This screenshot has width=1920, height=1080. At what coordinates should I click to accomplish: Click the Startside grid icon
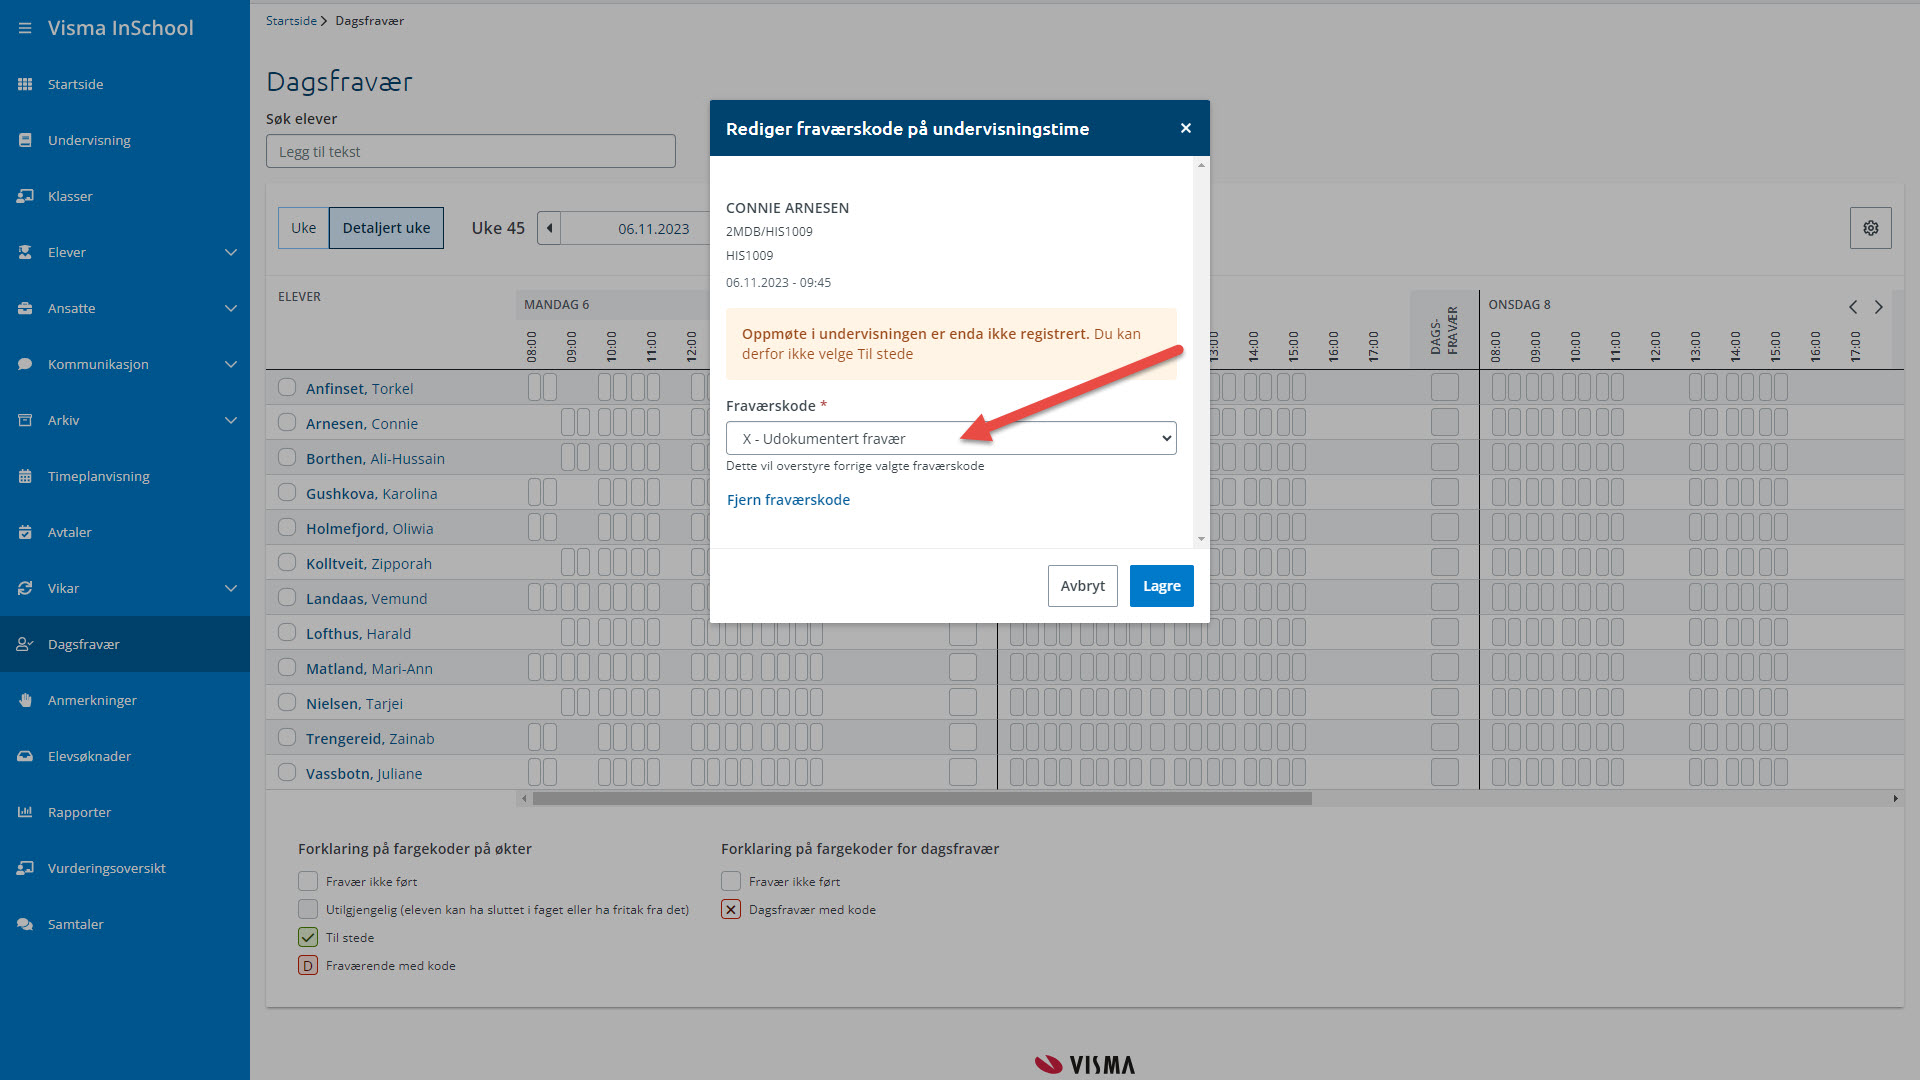pos(25,84)
